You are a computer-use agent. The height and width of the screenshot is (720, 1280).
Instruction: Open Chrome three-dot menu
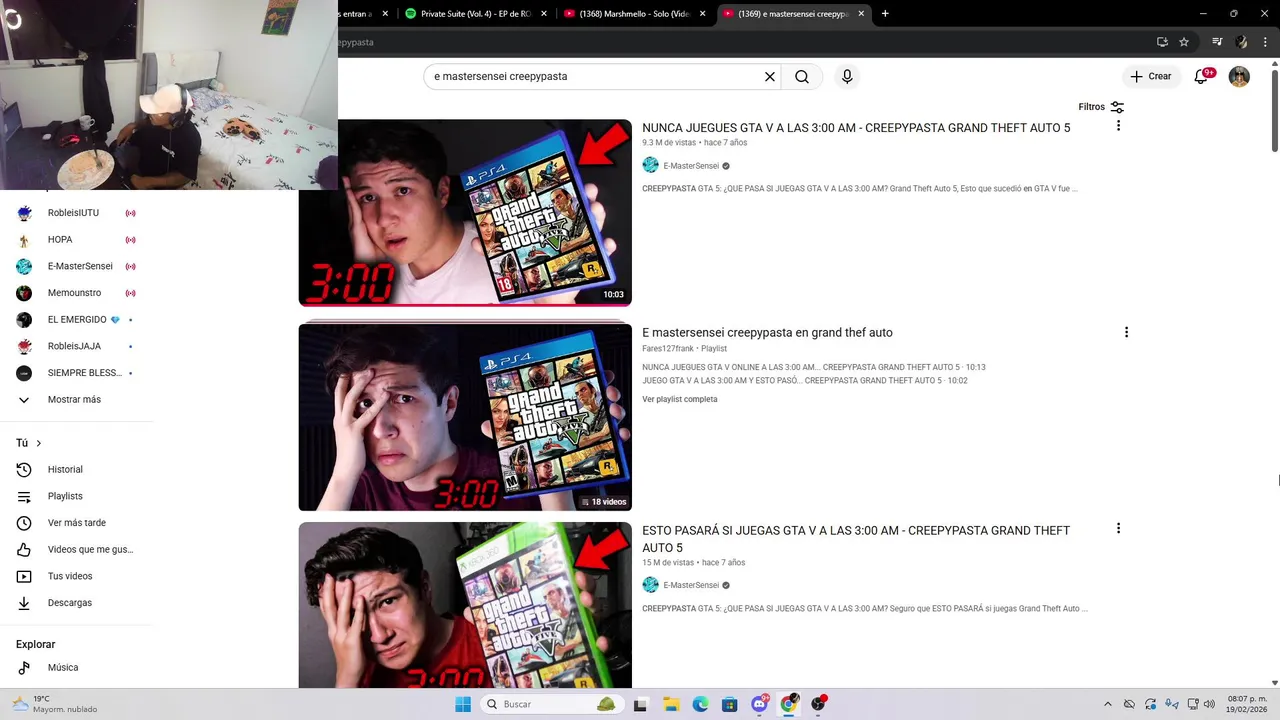[x=1265, y=42]
